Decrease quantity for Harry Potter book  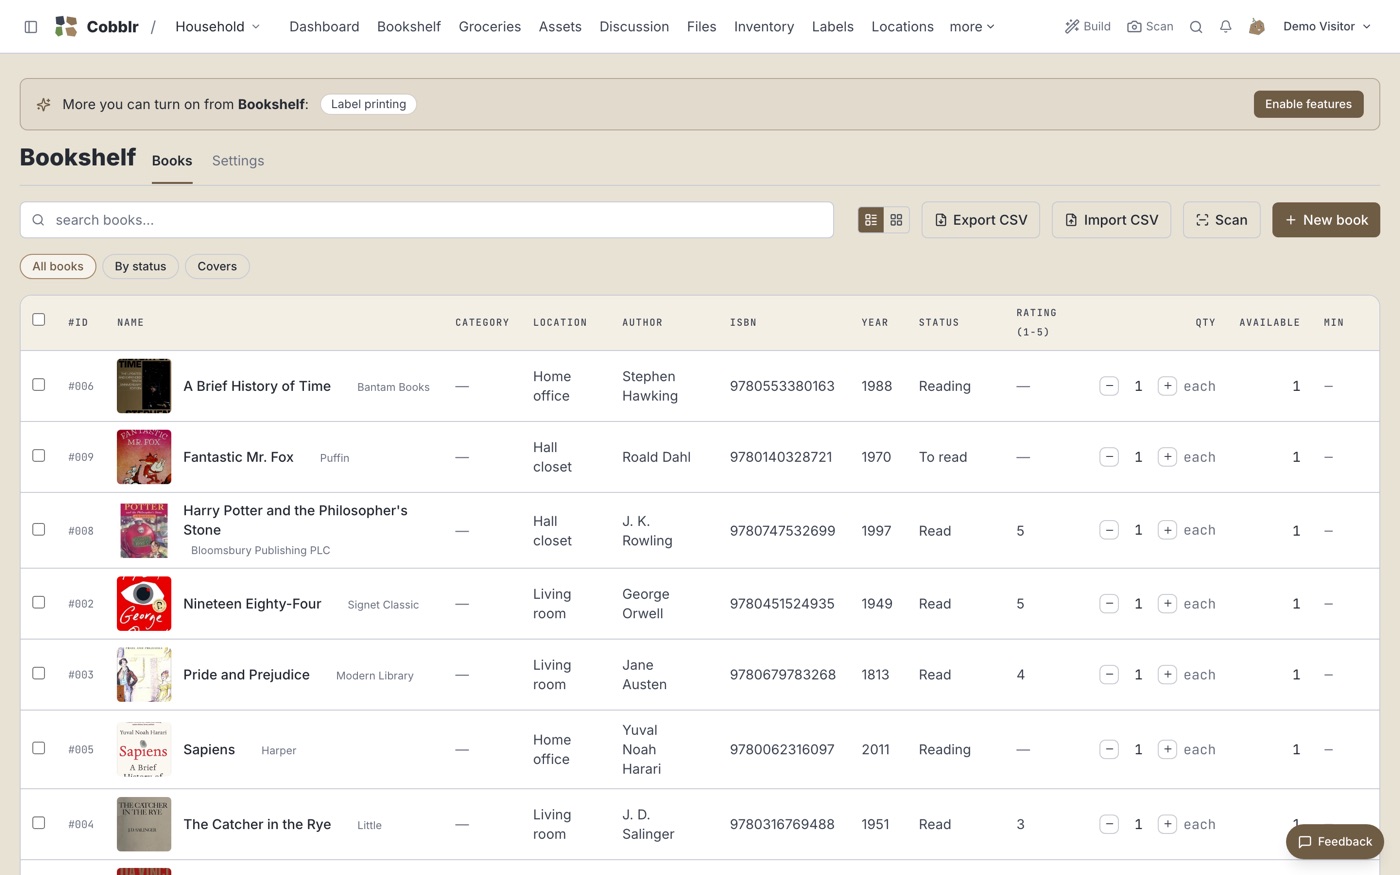(x=1109, y=530)
